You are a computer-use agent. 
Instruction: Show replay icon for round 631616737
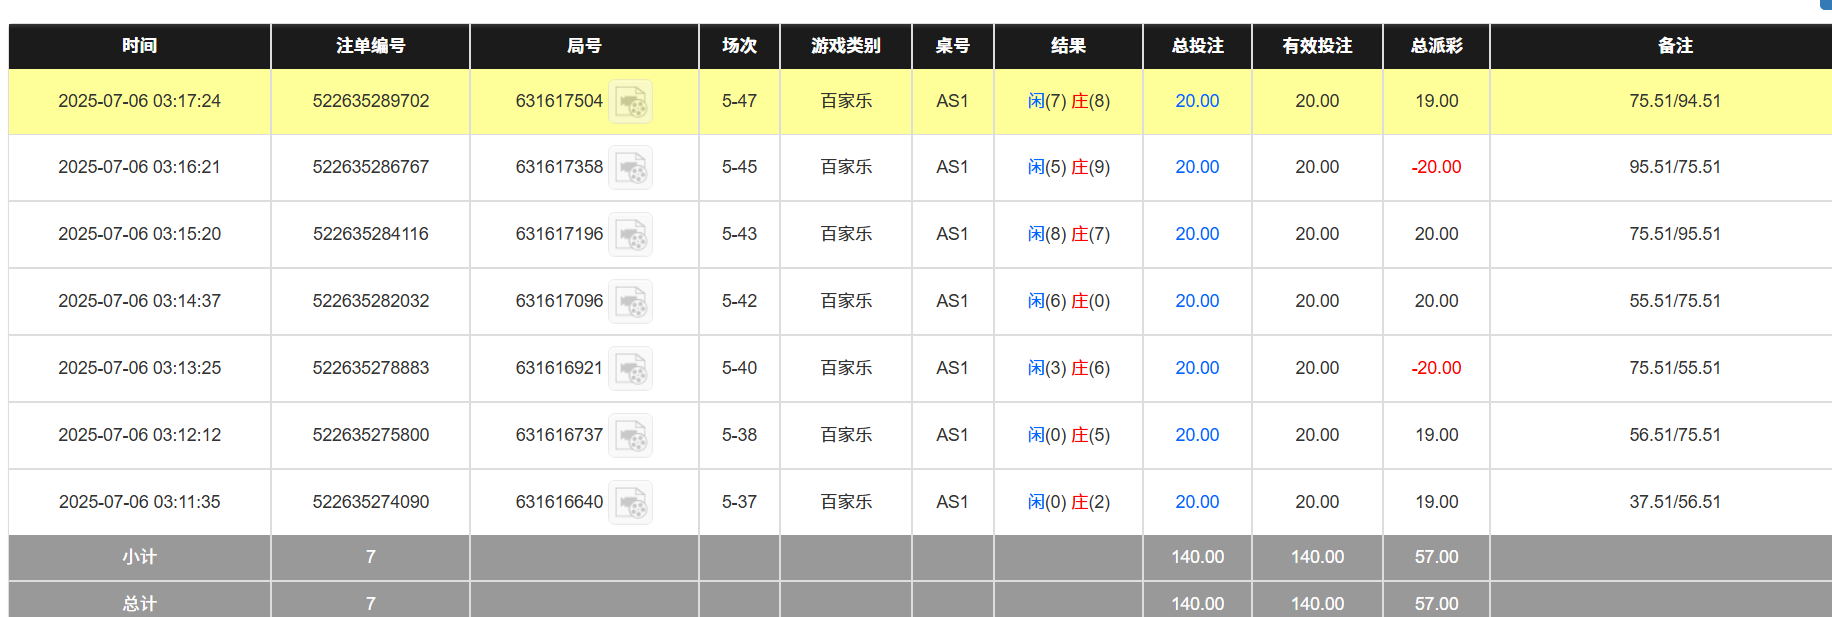coord(631,436)
